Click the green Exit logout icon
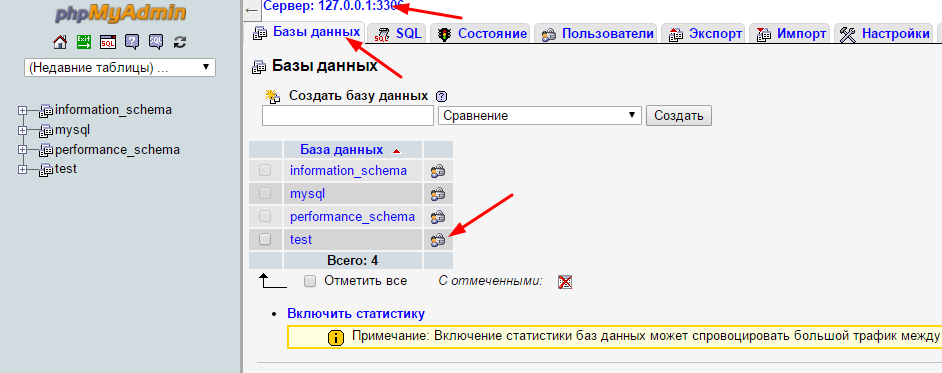This screenshot has width=942, height=373. (x=84, y=42)
